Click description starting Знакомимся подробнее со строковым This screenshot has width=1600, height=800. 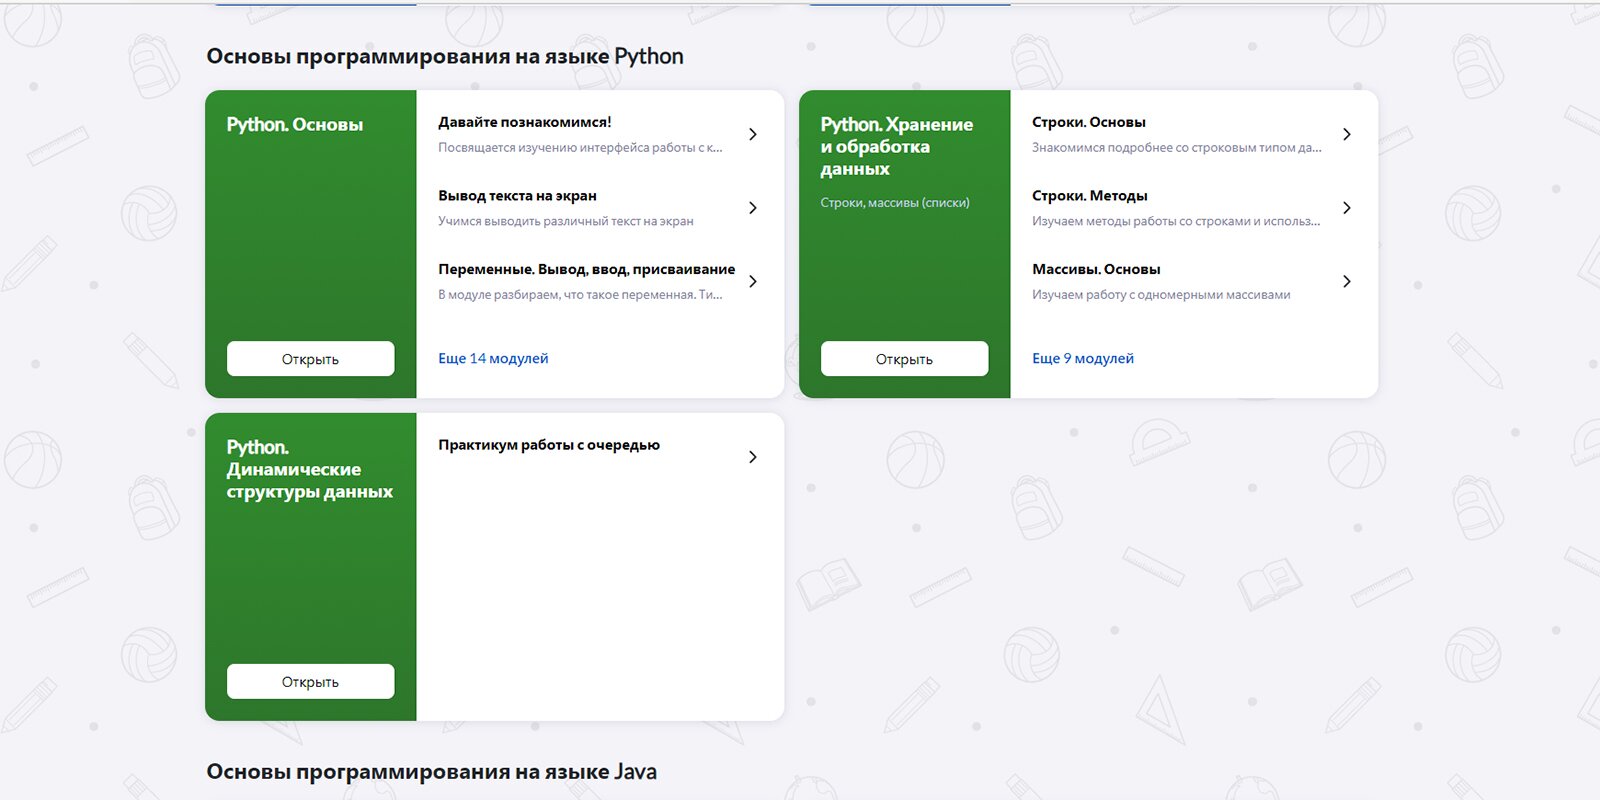click(1176, 147)
